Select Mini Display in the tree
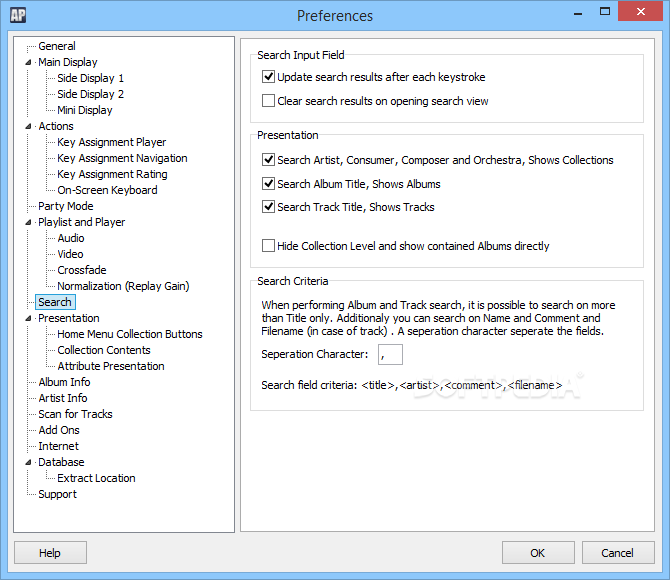Screen dimensions: 670x580 click(x=85, y=110)
